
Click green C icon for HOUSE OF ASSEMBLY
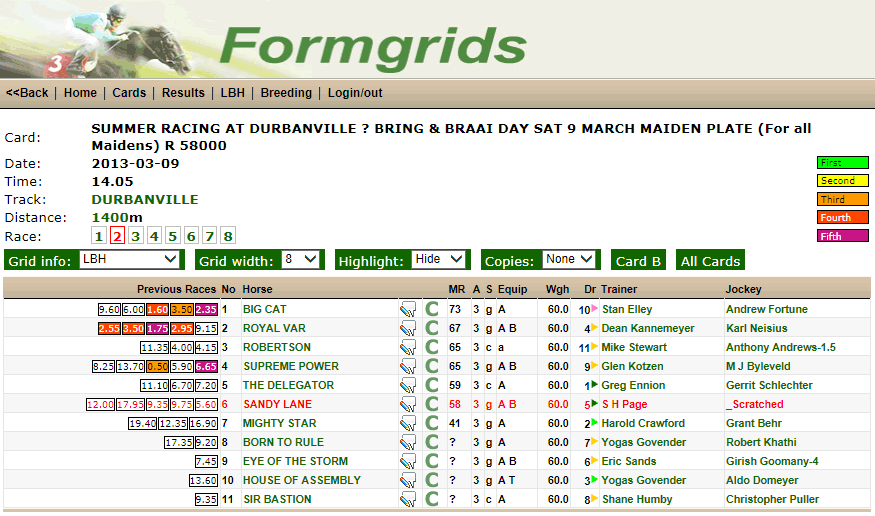(x=432, y=480)
